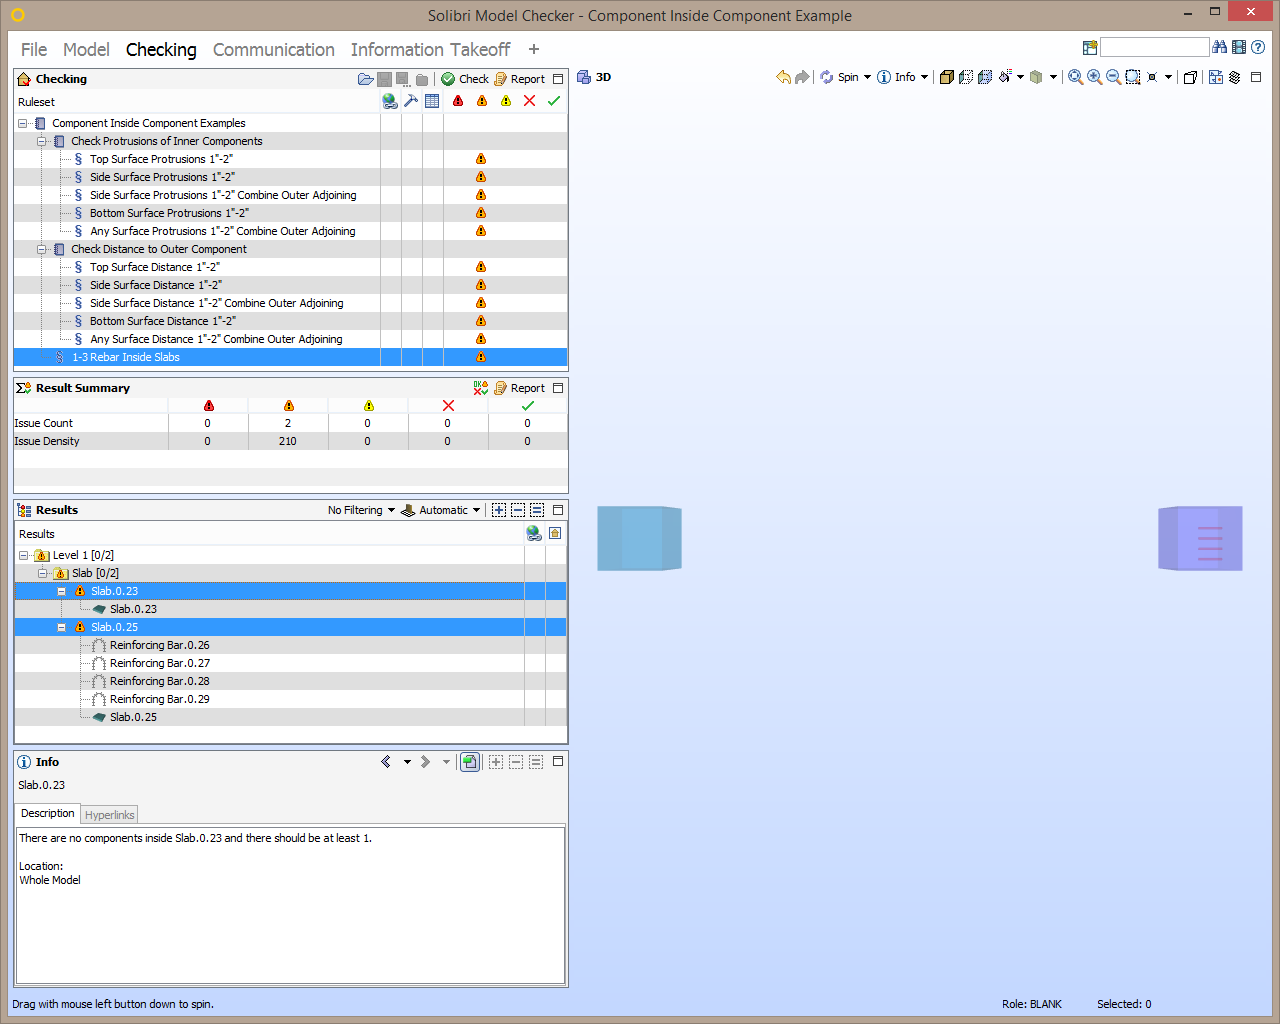Select Top Surface Protrusions 1"-2" rule
Image resolution: width=1280 pixels, height=1024 pixels.
[x=161, y=159]
